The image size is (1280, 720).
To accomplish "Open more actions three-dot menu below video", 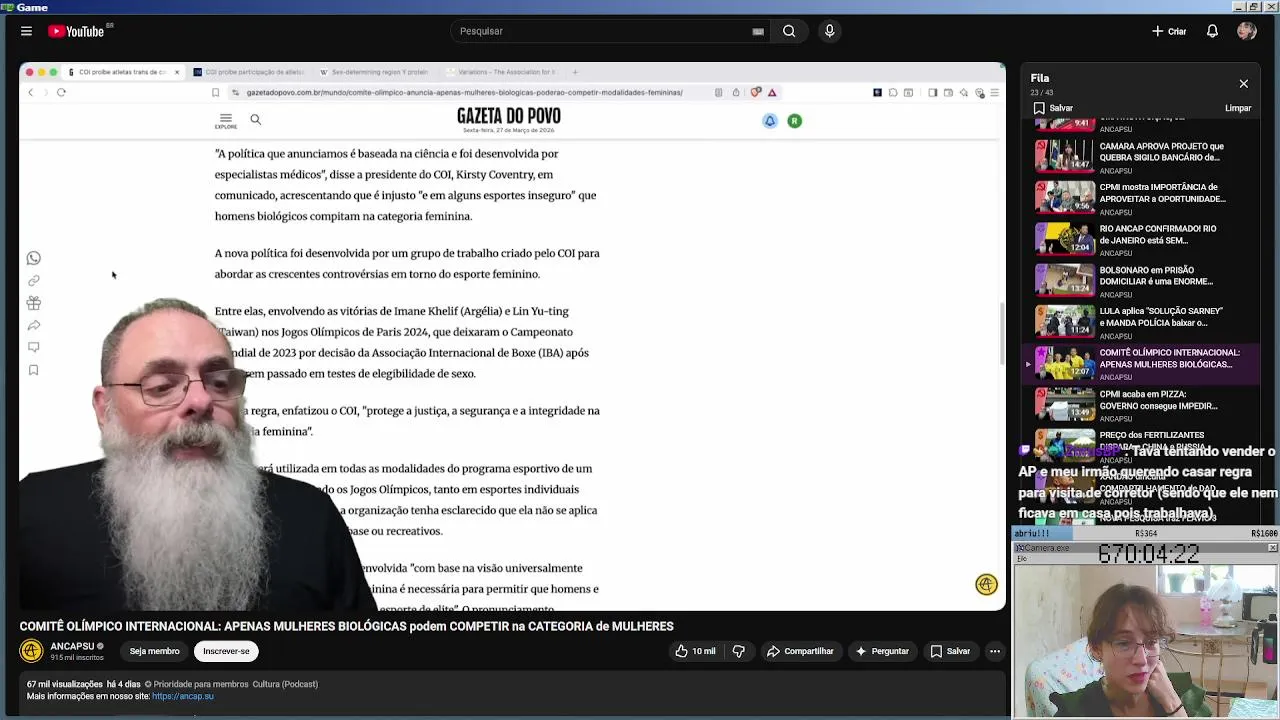I will click(995, 651).
